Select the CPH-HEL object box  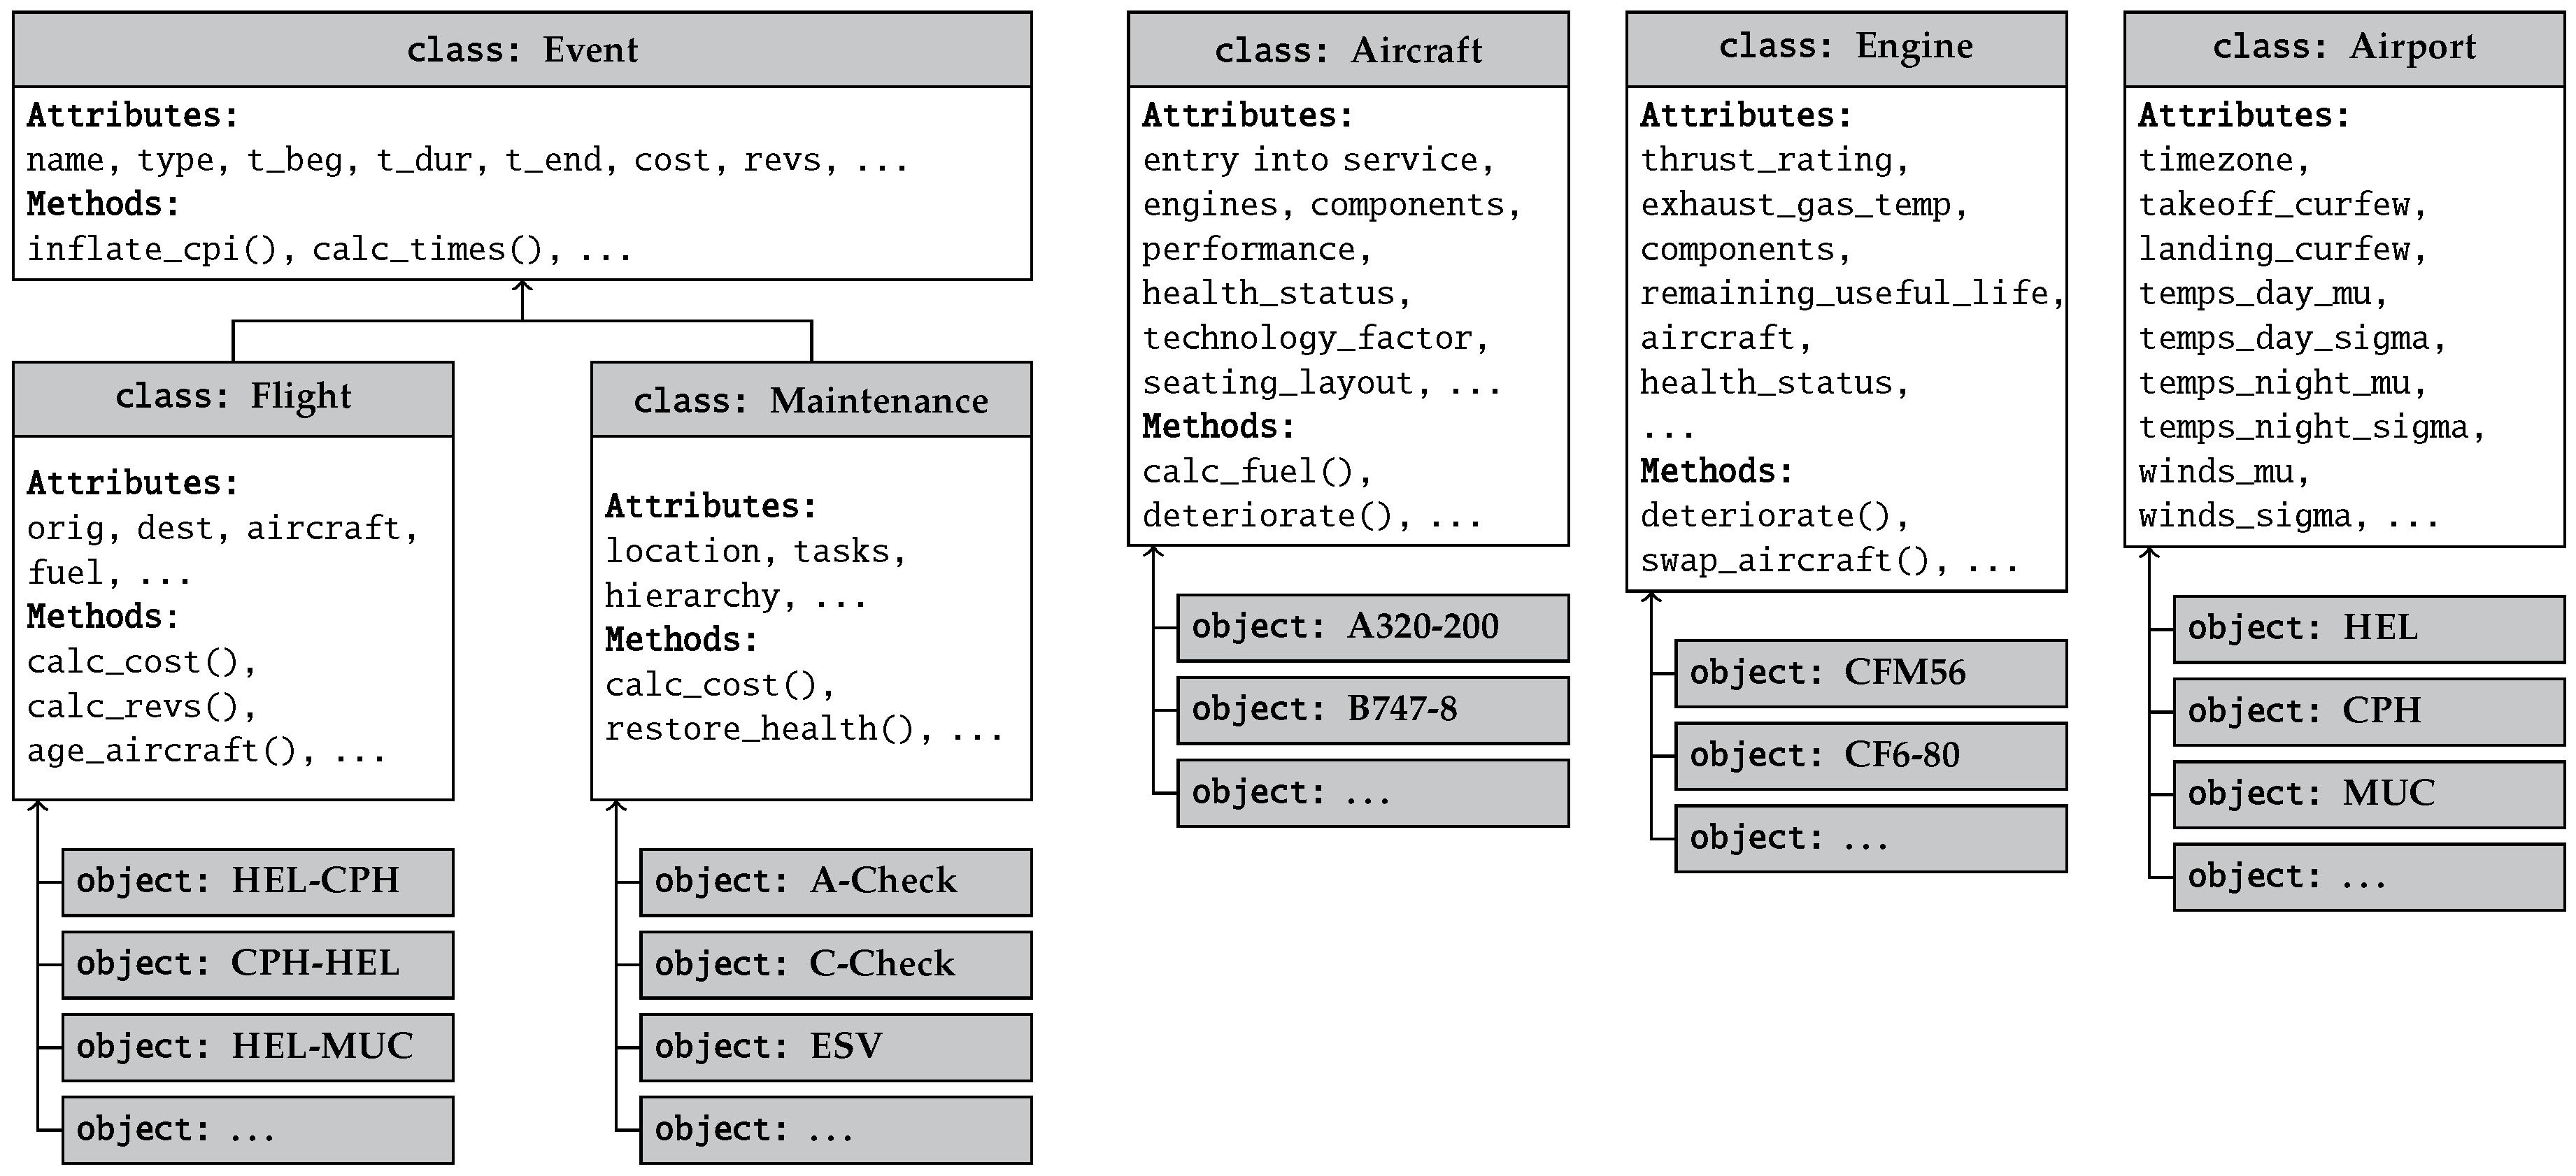(x=258, y=964)
